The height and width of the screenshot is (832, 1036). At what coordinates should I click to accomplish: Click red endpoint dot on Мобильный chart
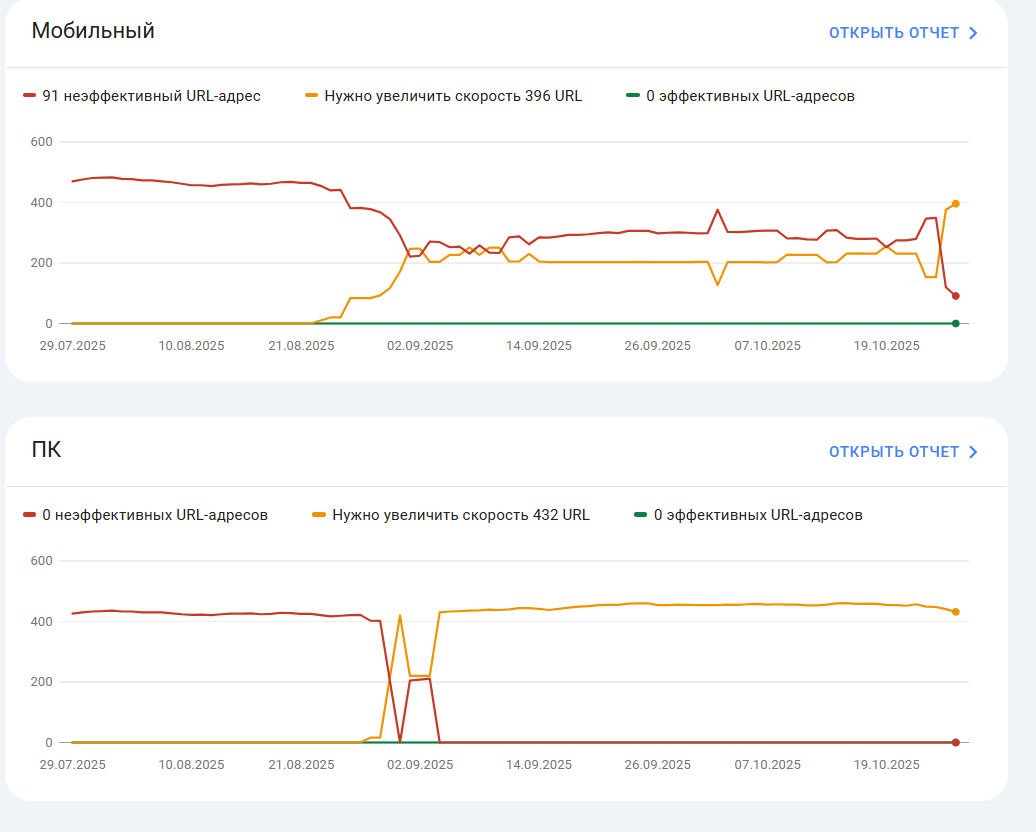(x=955, y=296)
